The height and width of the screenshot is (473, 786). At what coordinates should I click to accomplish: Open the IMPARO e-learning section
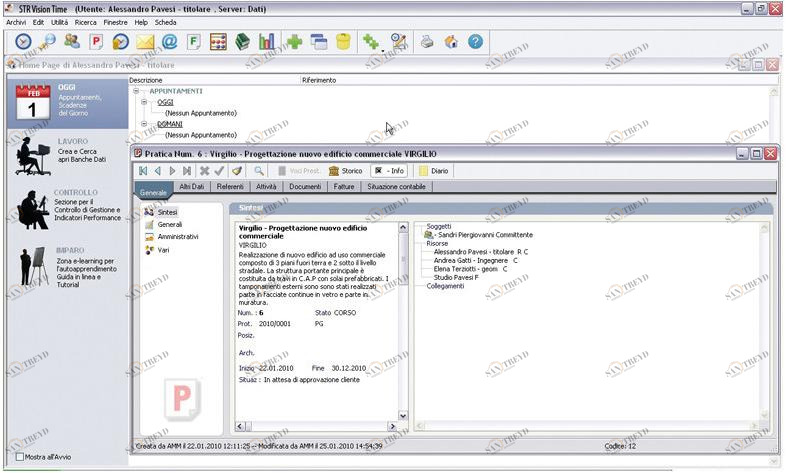68,267
